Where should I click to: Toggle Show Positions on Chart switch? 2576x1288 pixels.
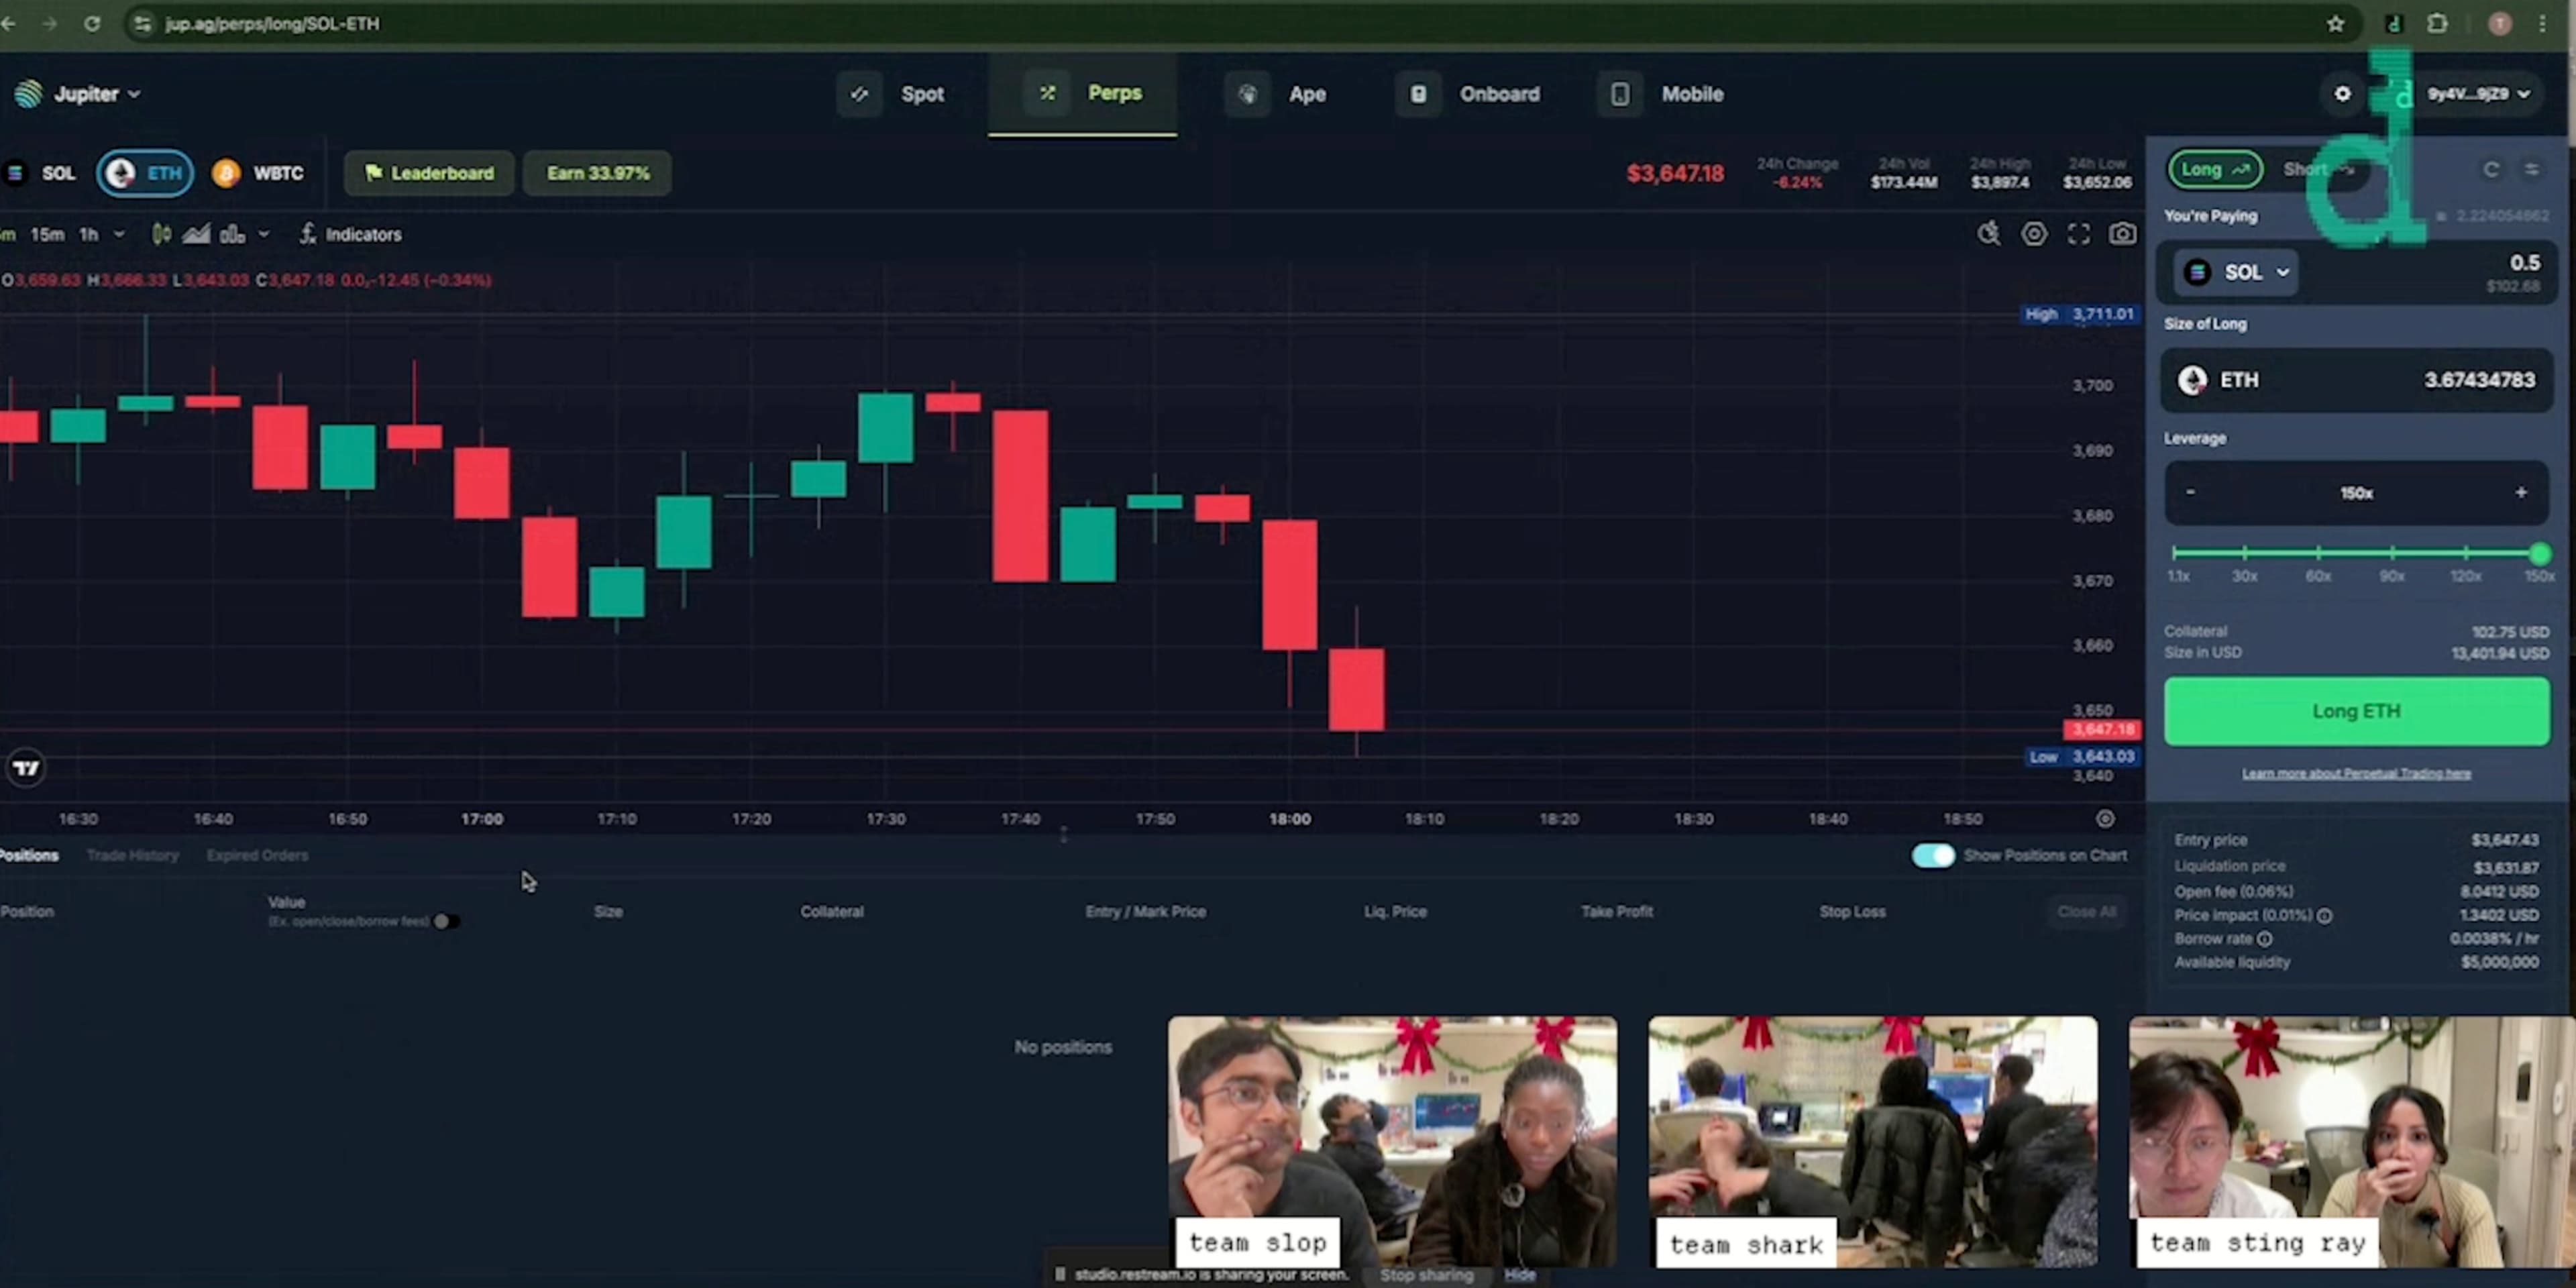1932,855
